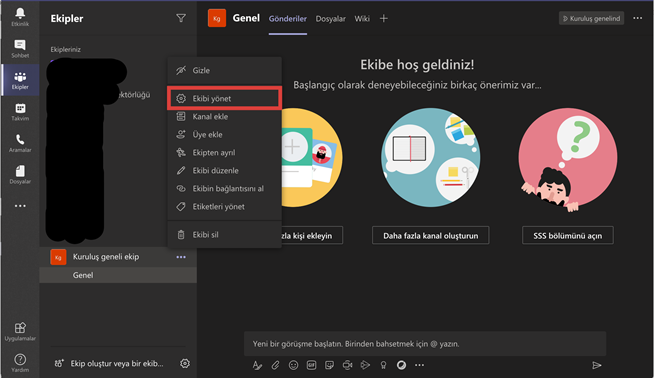
Task: Choose Ekibin bağlantısını al menu entry
Action: [224, 188]
